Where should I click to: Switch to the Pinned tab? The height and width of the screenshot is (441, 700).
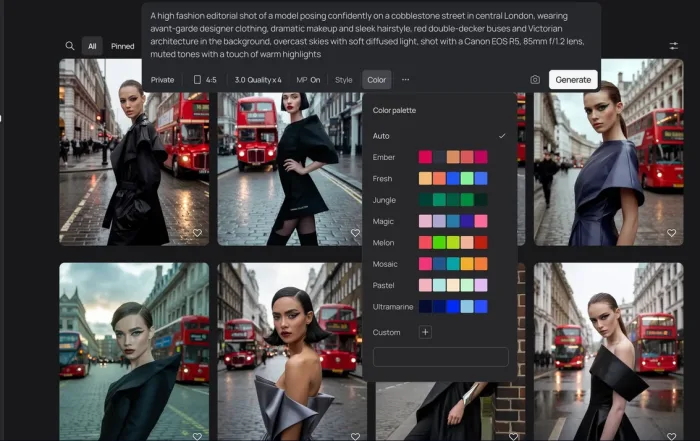coord(122,46)
